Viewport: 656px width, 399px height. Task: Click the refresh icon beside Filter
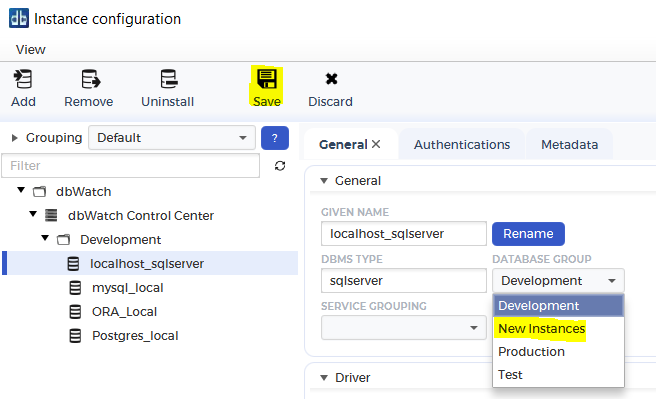click(280, 166)
